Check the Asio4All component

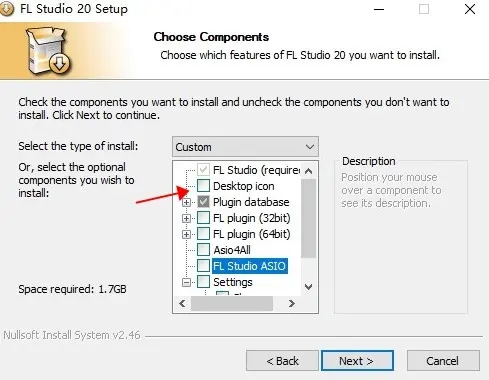tap(203, 250)
